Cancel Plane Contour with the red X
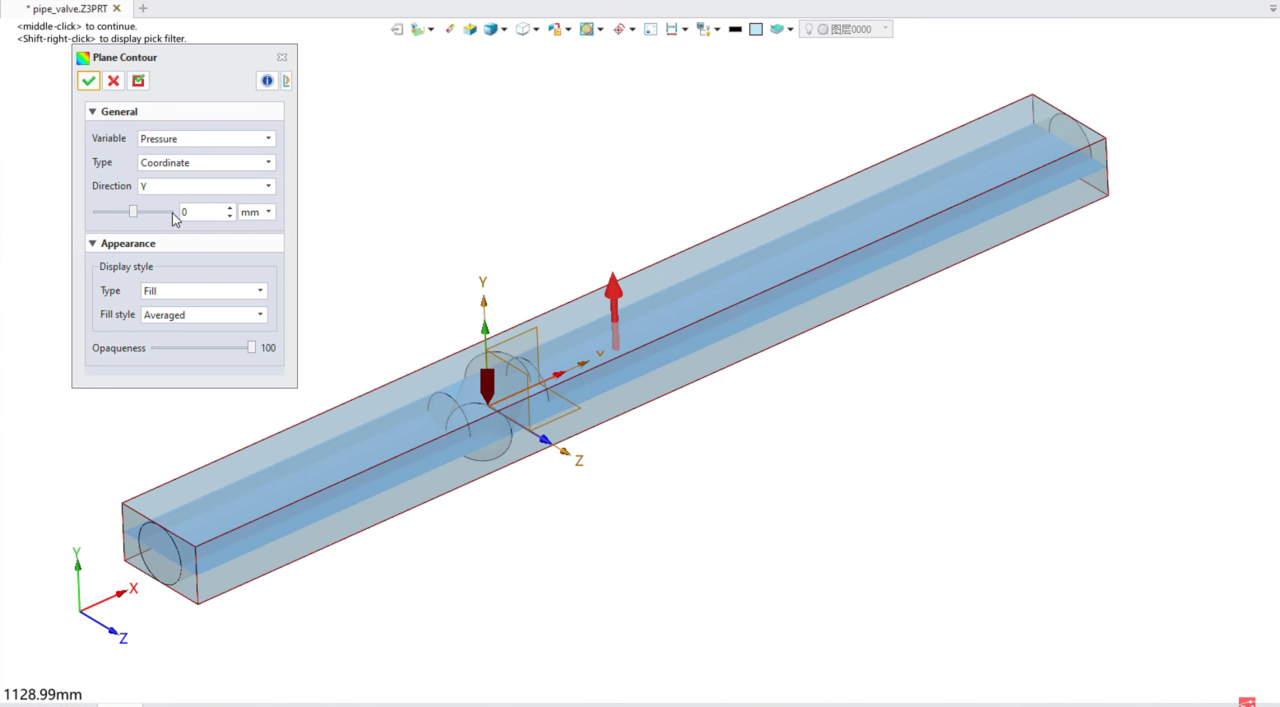The image size is (1280, 707). pyautogui.click(x=114, y=81)
